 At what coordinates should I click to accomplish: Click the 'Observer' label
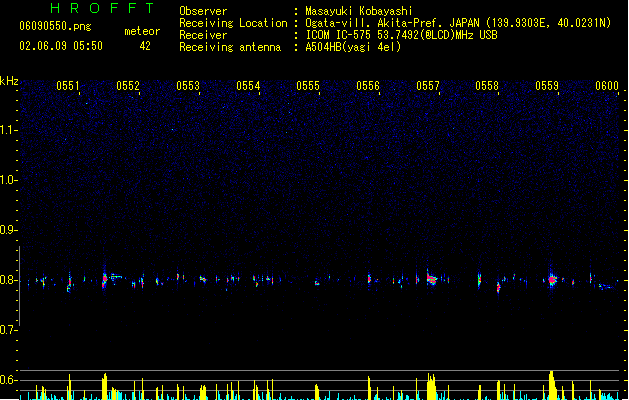[x=203, y=11]
